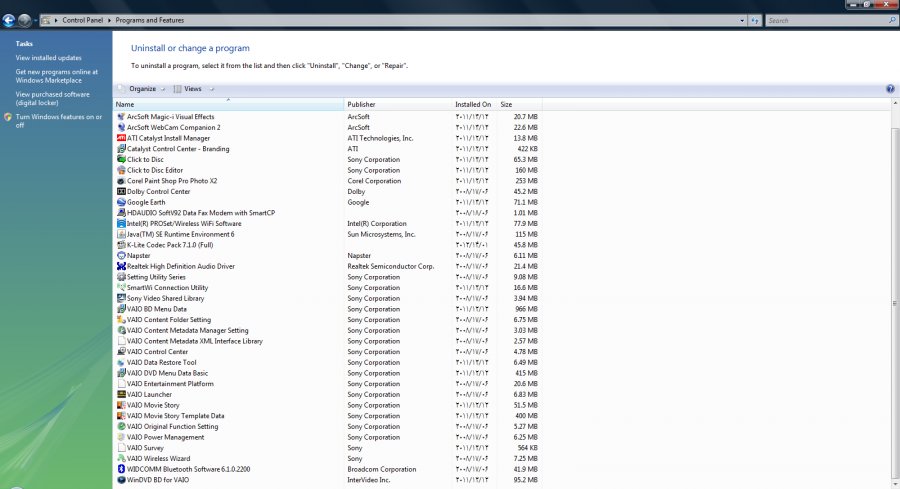Sort list by the Publisher column header
This screenshot has height=489, width=900.
click(398, 104)
